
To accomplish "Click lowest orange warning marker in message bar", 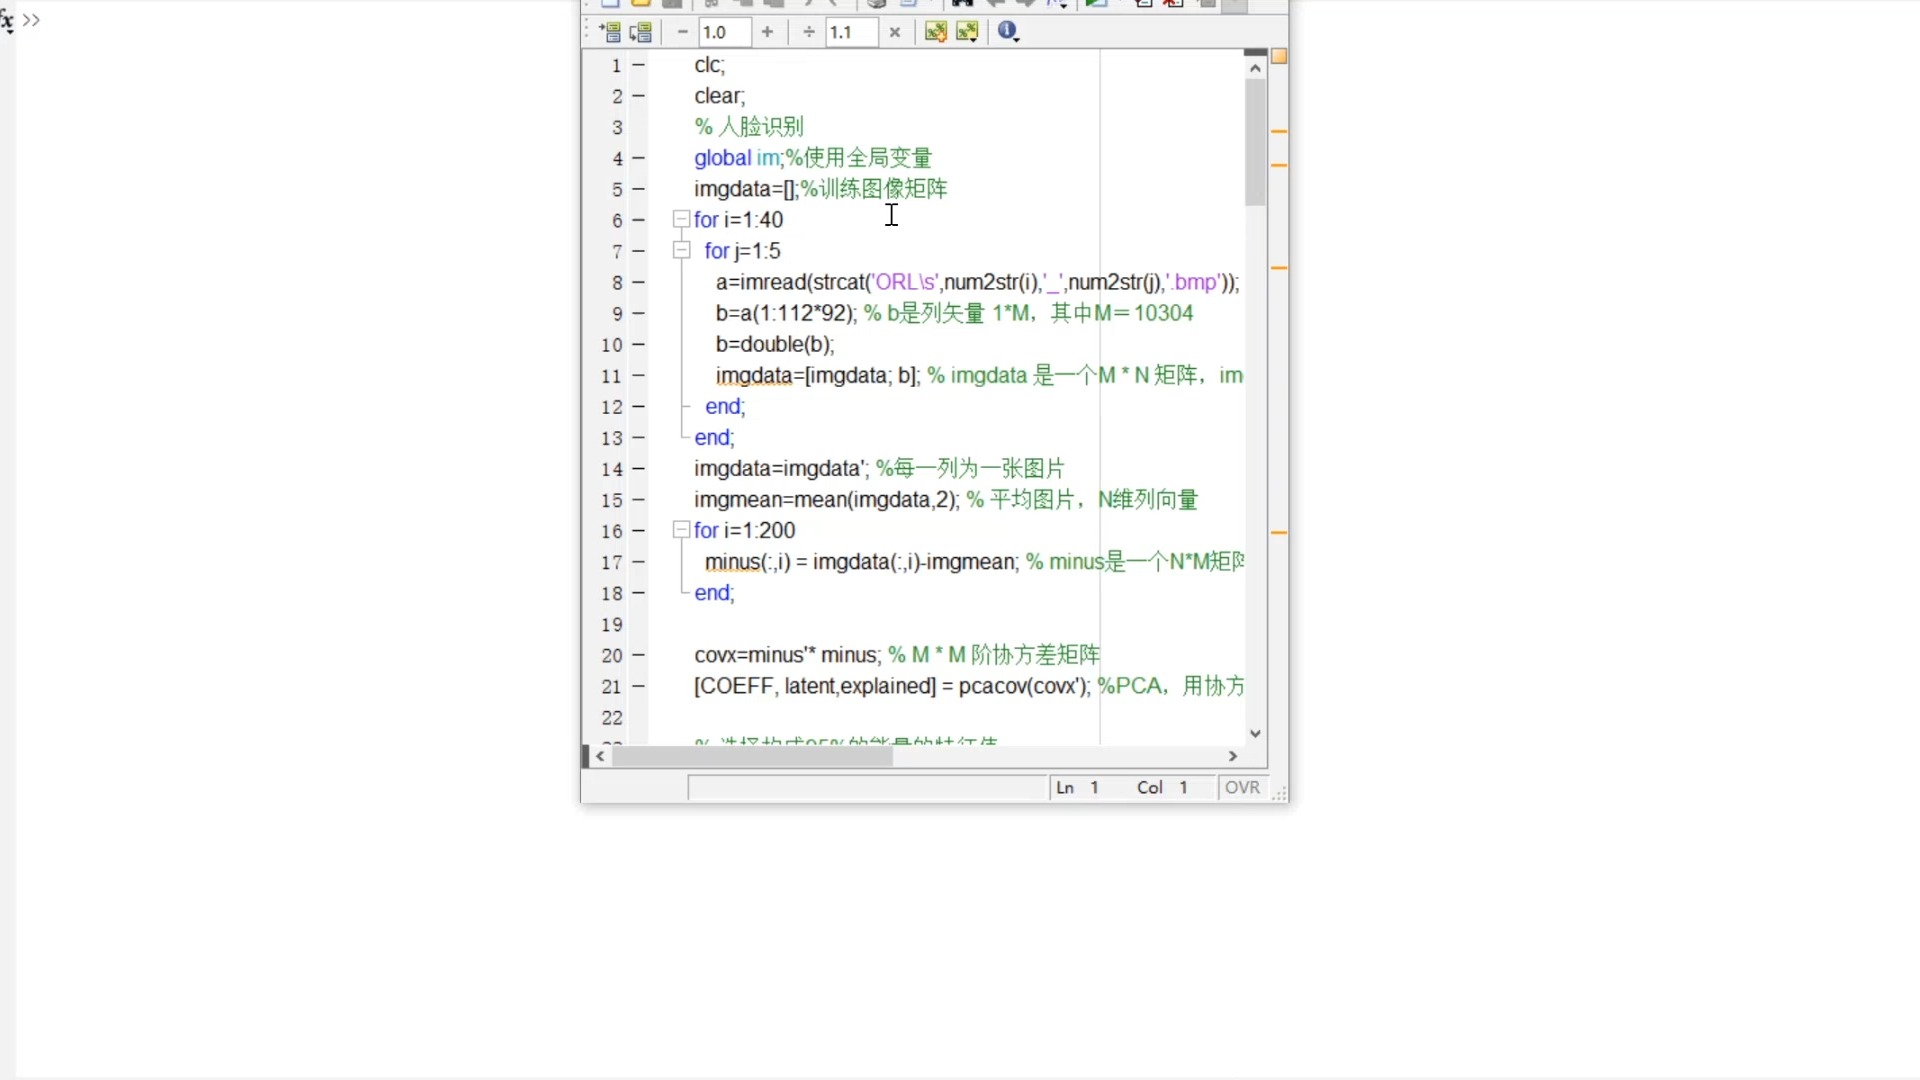I will point(1279,533).
